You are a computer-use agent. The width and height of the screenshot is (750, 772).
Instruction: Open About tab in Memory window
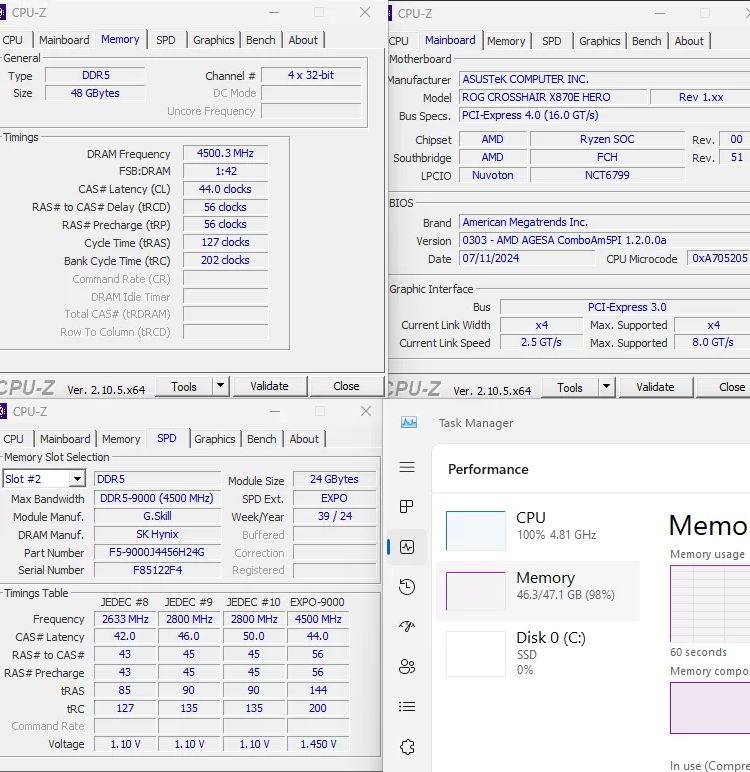(303, 40)
